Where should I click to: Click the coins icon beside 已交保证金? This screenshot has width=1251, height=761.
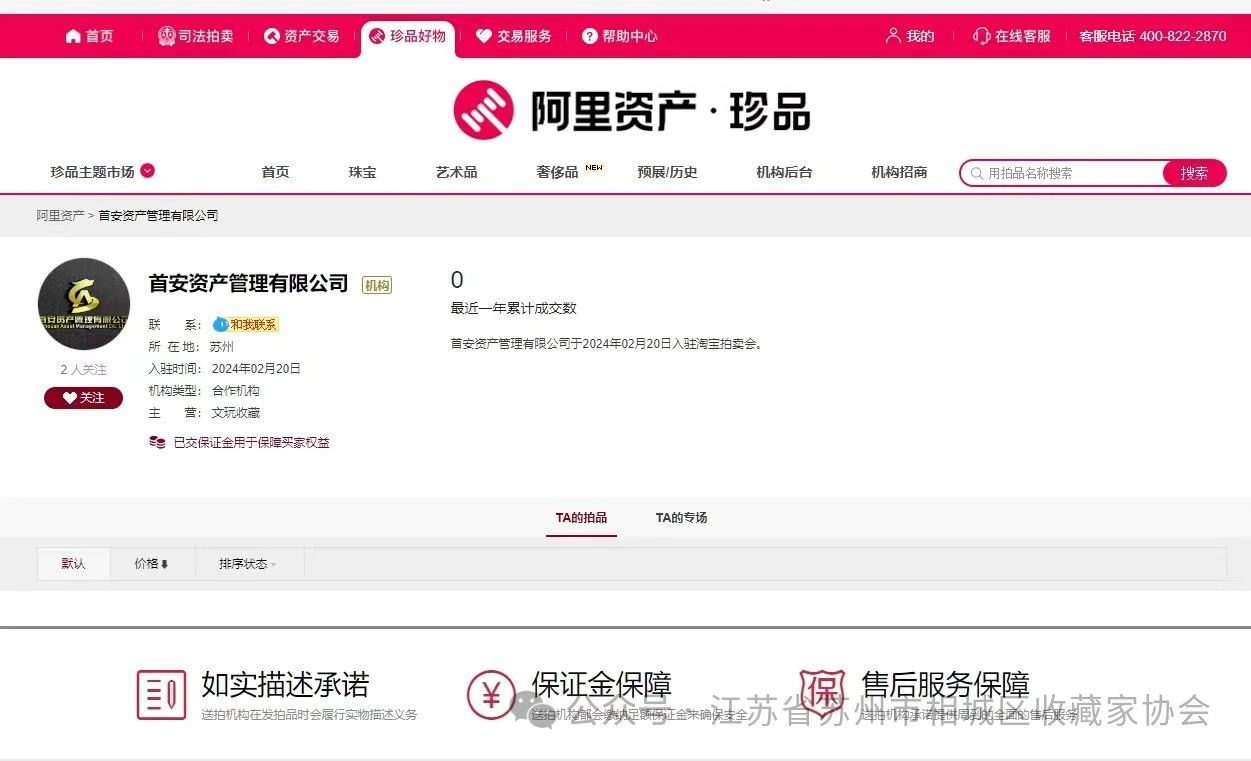157,442
